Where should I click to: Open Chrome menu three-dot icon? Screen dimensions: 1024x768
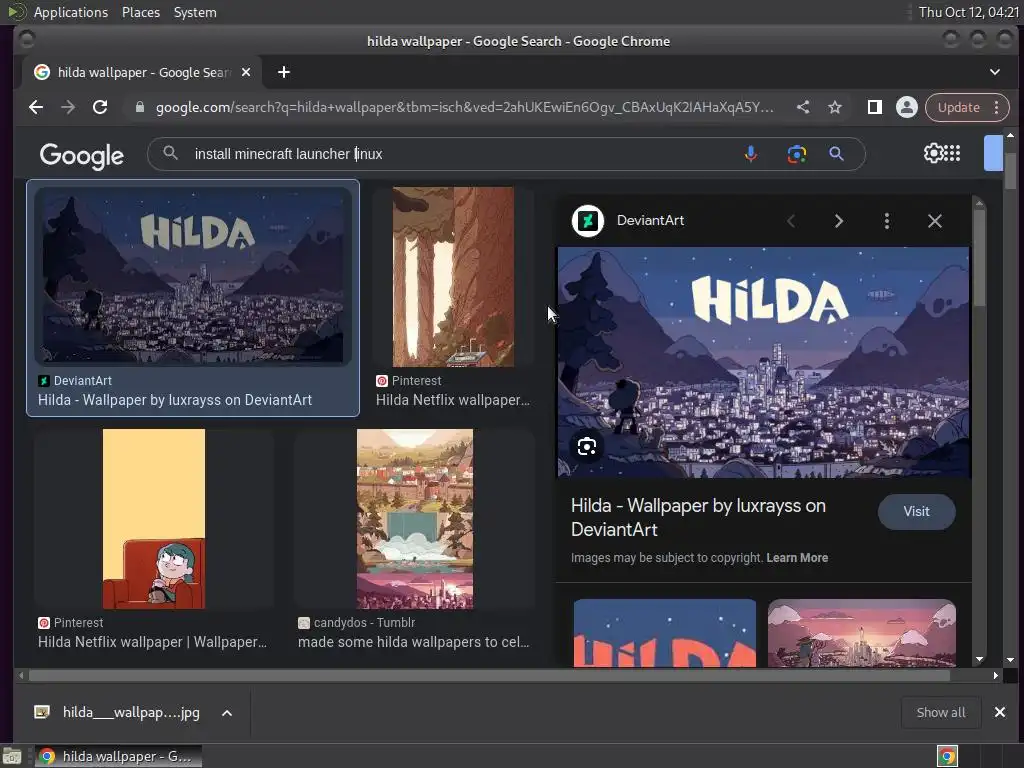click(x=996, y=107)
